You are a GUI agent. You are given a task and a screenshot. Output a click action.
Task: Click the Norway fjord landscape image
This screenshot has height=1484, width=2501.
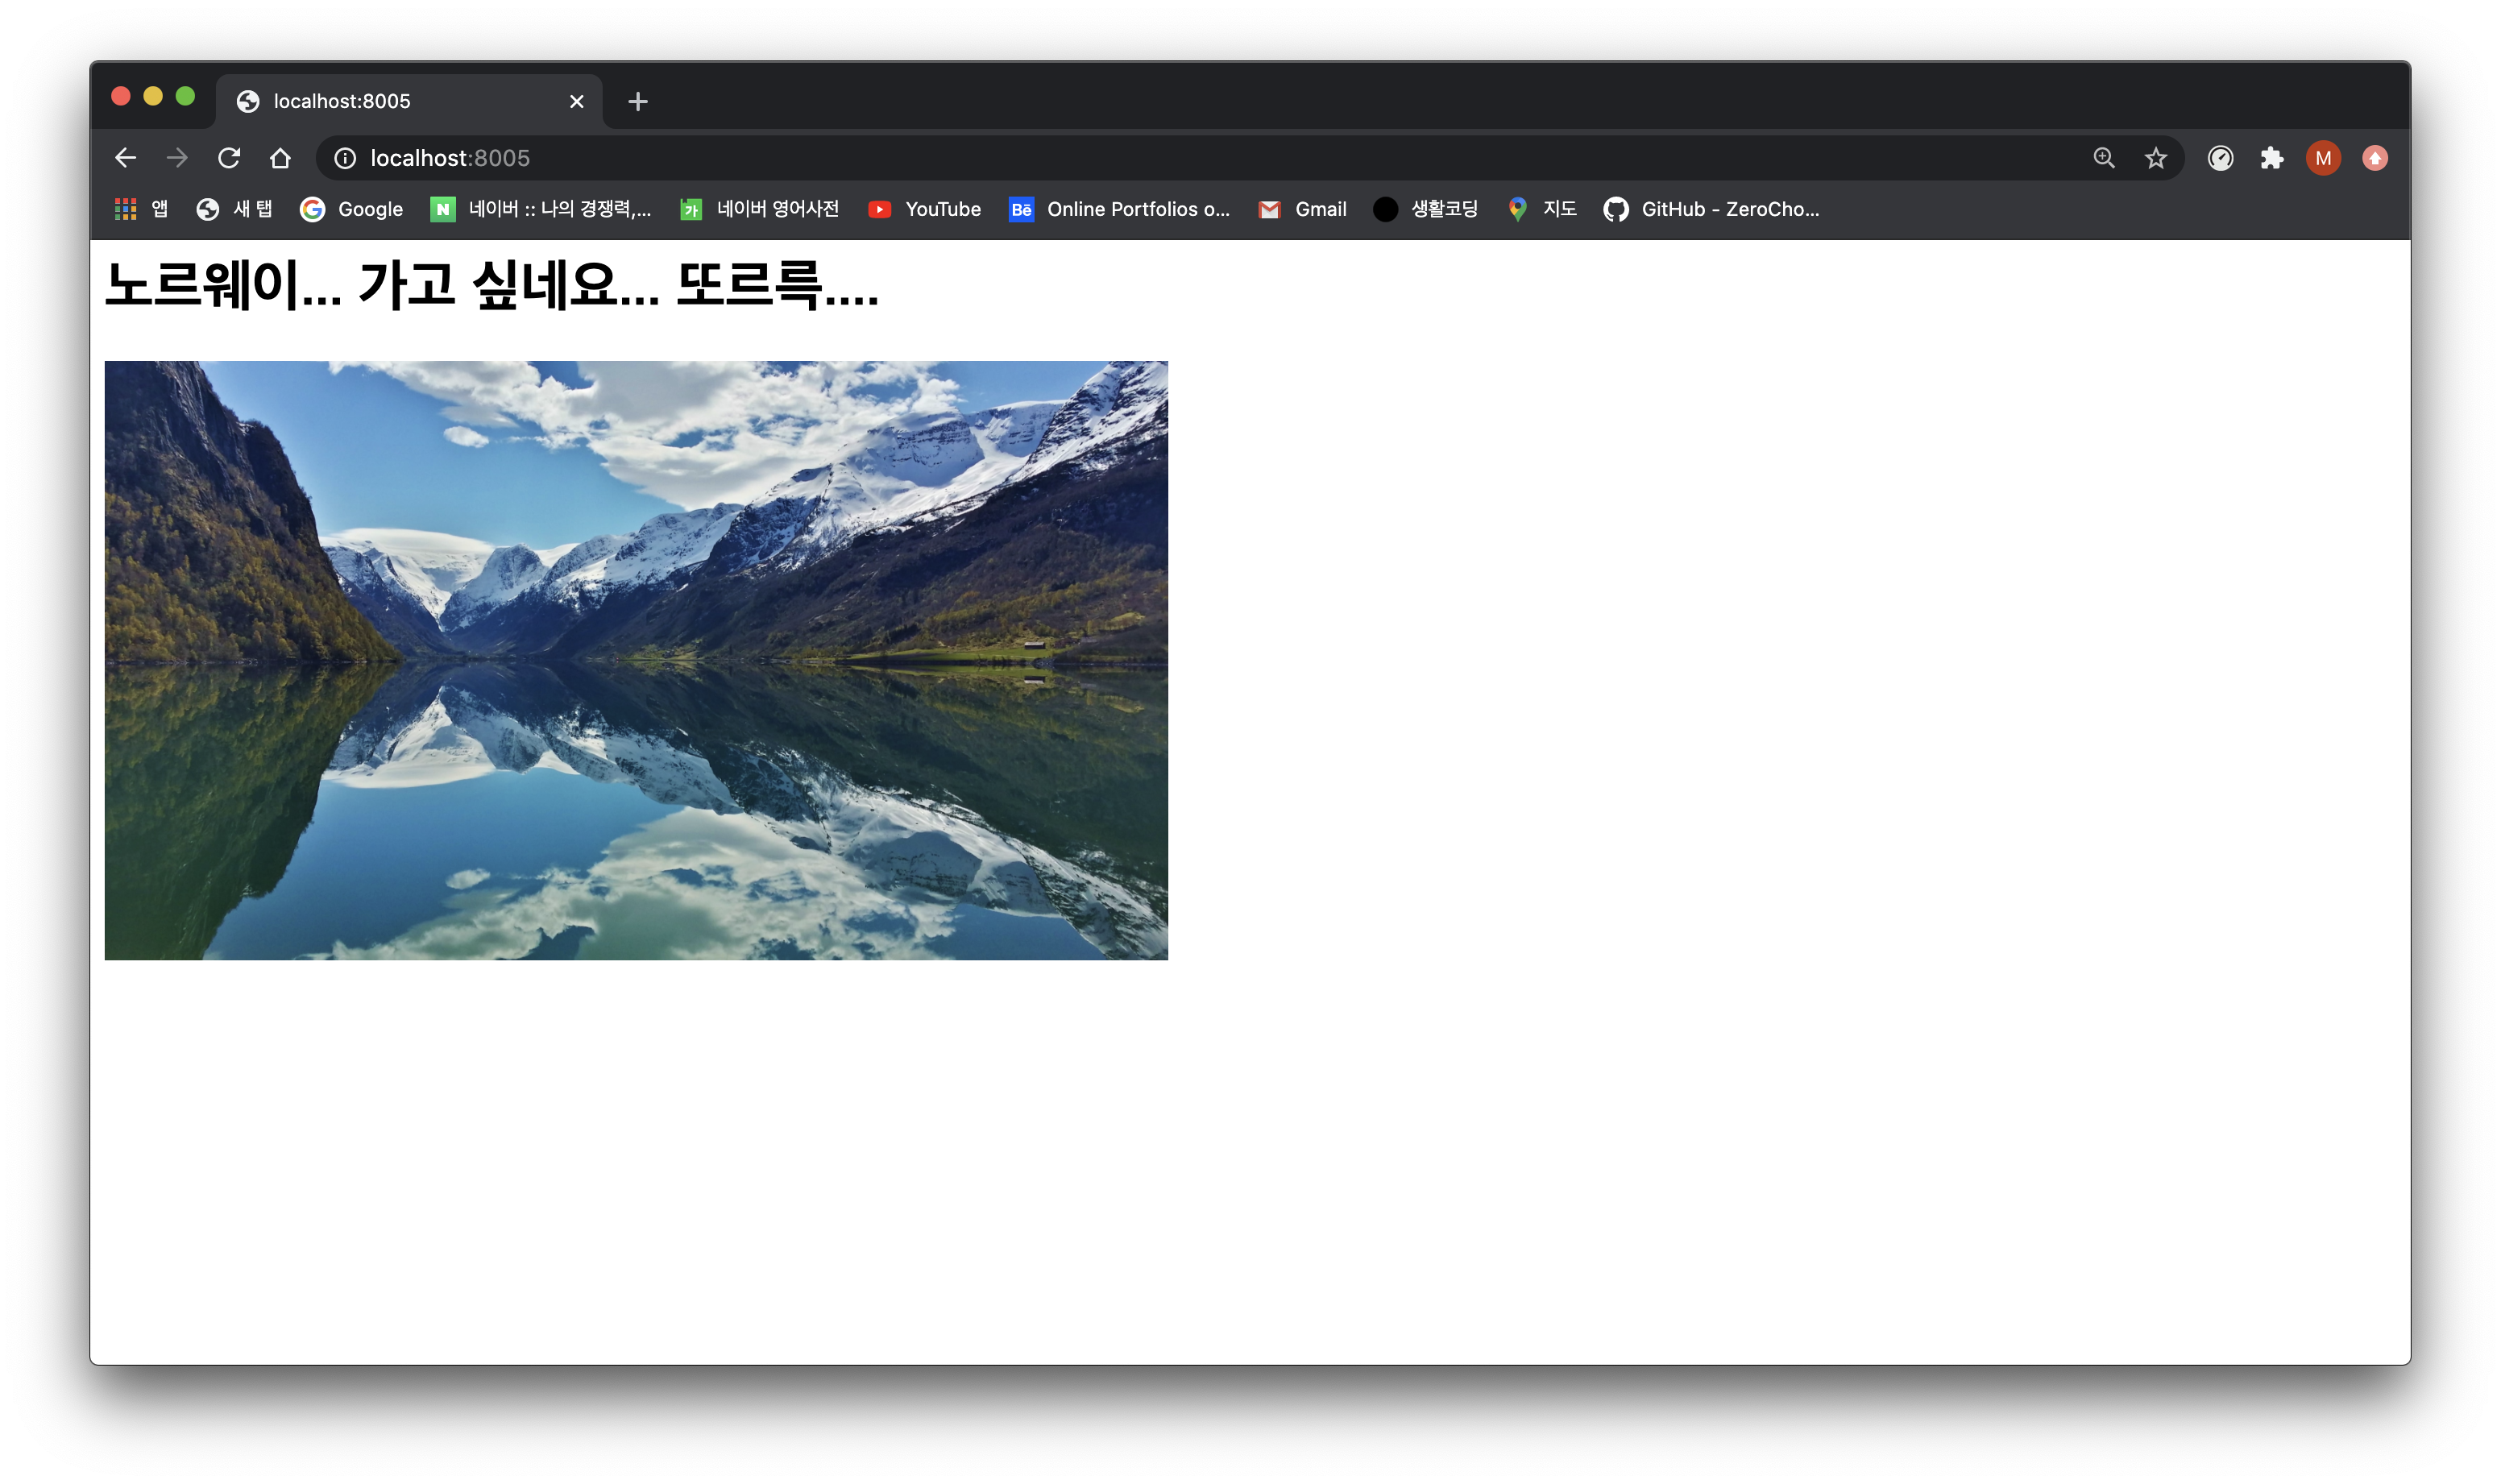point(636,660)
